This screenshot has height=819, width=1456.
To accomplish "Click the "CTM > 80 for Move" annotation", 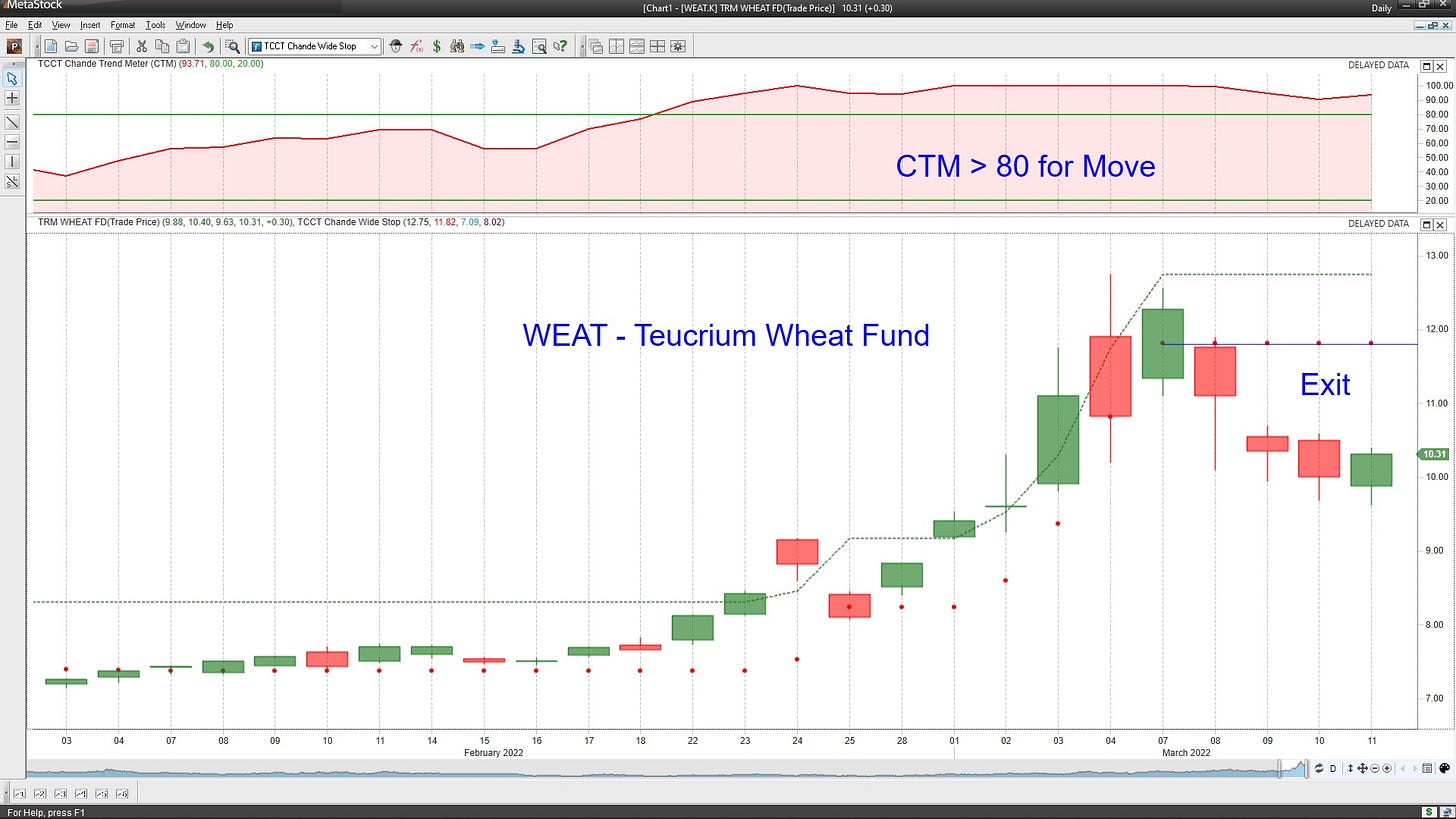I will point(1025,166).
